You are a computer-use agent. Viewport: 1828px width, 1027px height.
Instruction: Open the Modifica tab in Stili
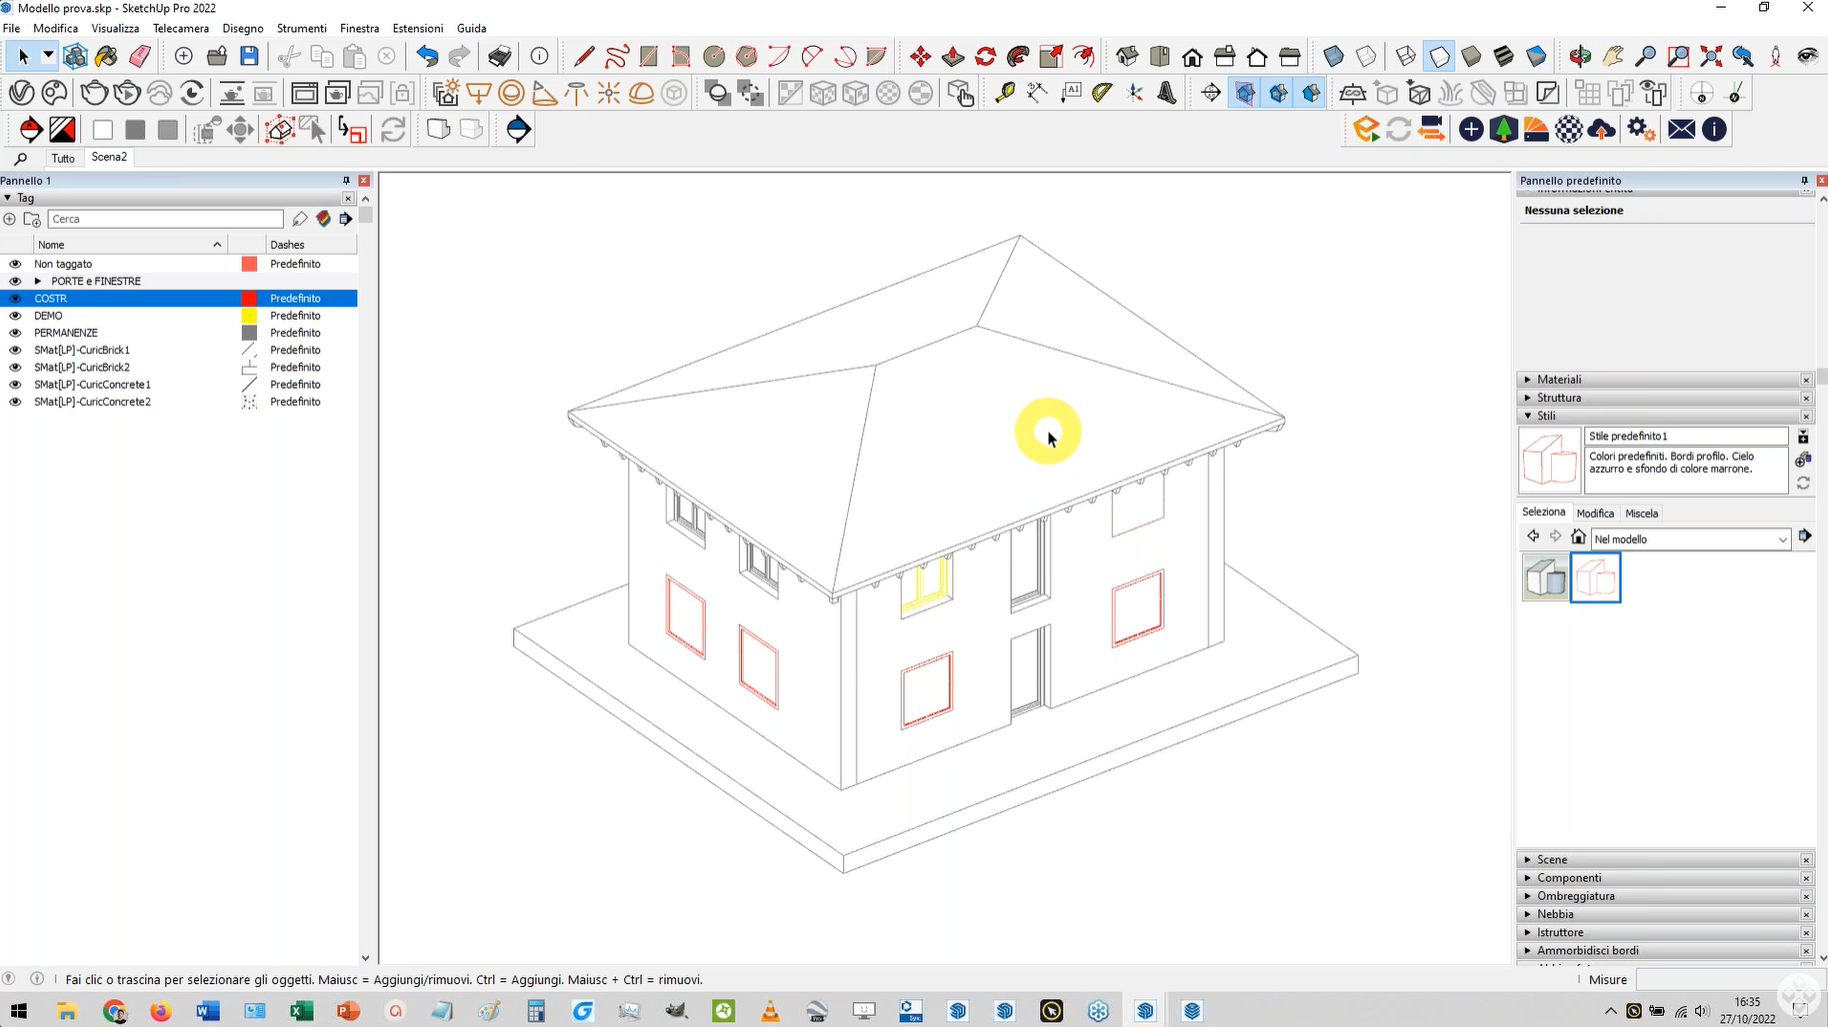(1595, 513)
